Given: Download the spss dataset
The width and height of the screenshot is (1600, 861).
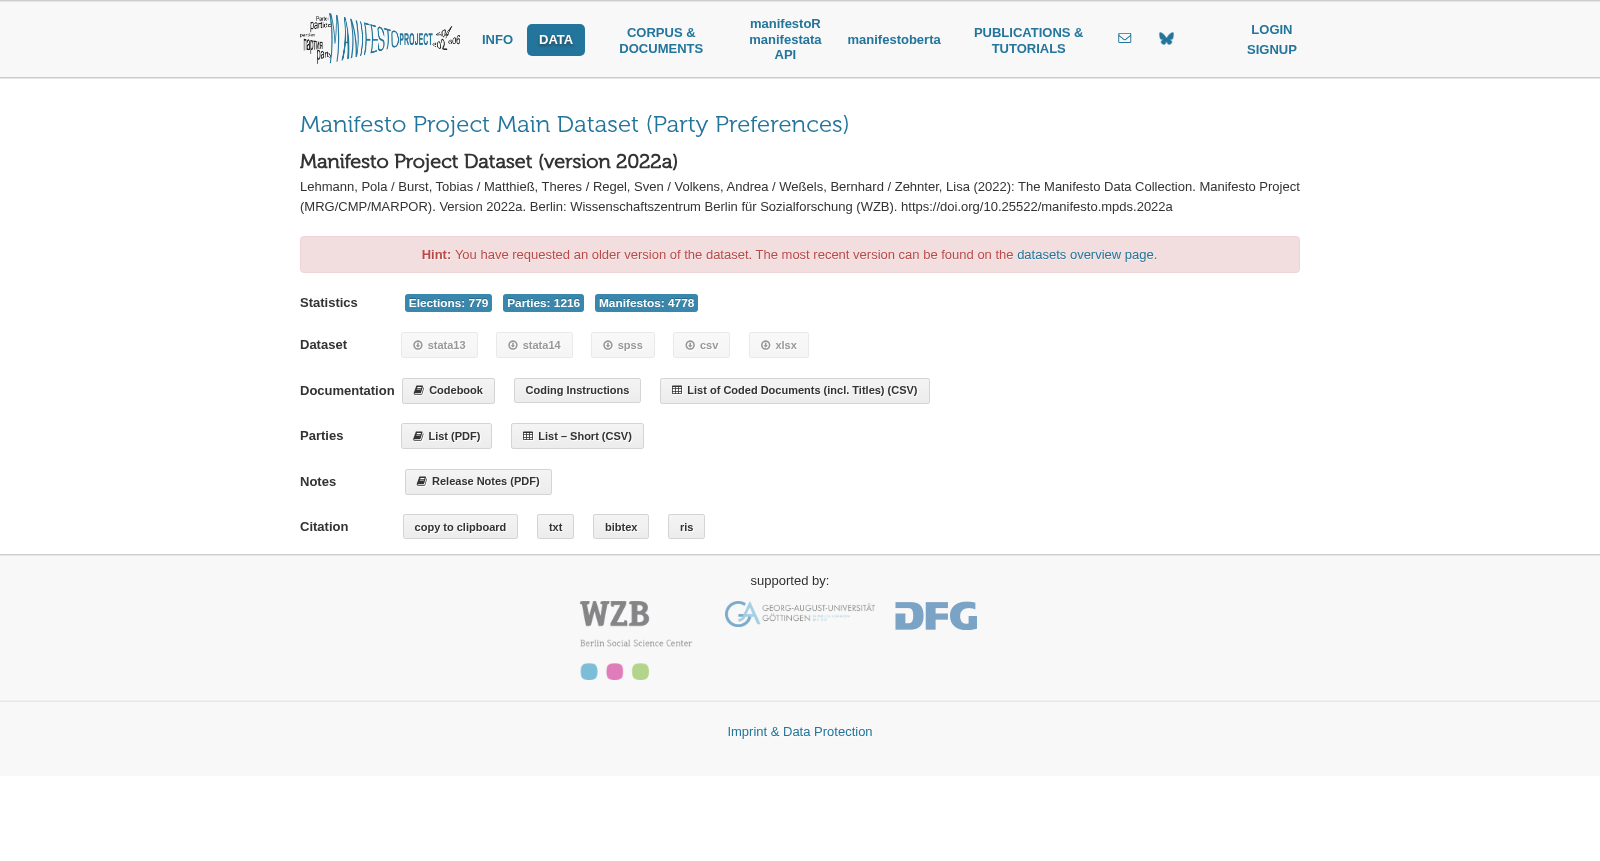Looking at the screenshot, I should pos(622,345).
